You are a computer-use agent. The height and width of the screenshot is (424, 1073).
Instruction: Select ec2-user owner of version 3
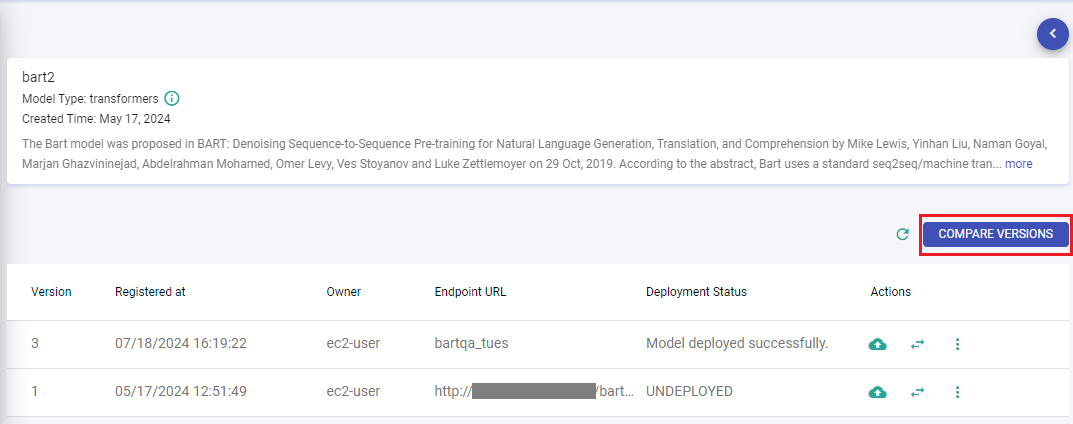353,343
